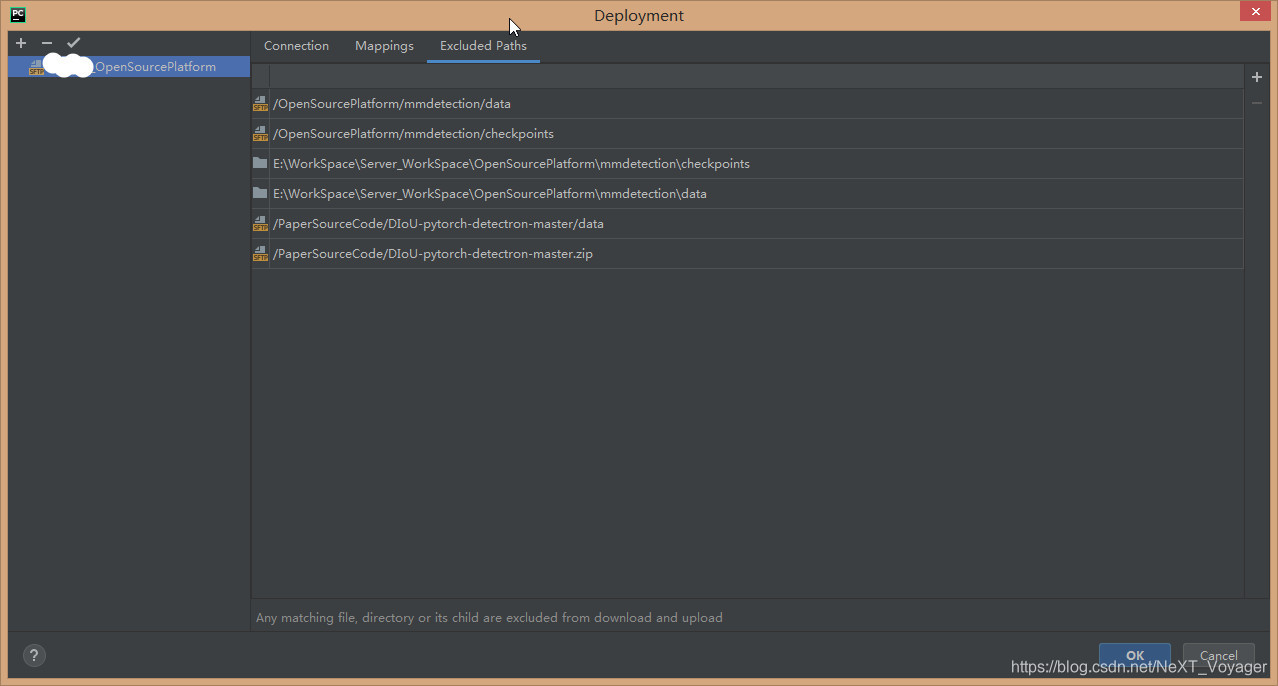
Task: Open help with the question mark button
Action: tap(34, 656)
